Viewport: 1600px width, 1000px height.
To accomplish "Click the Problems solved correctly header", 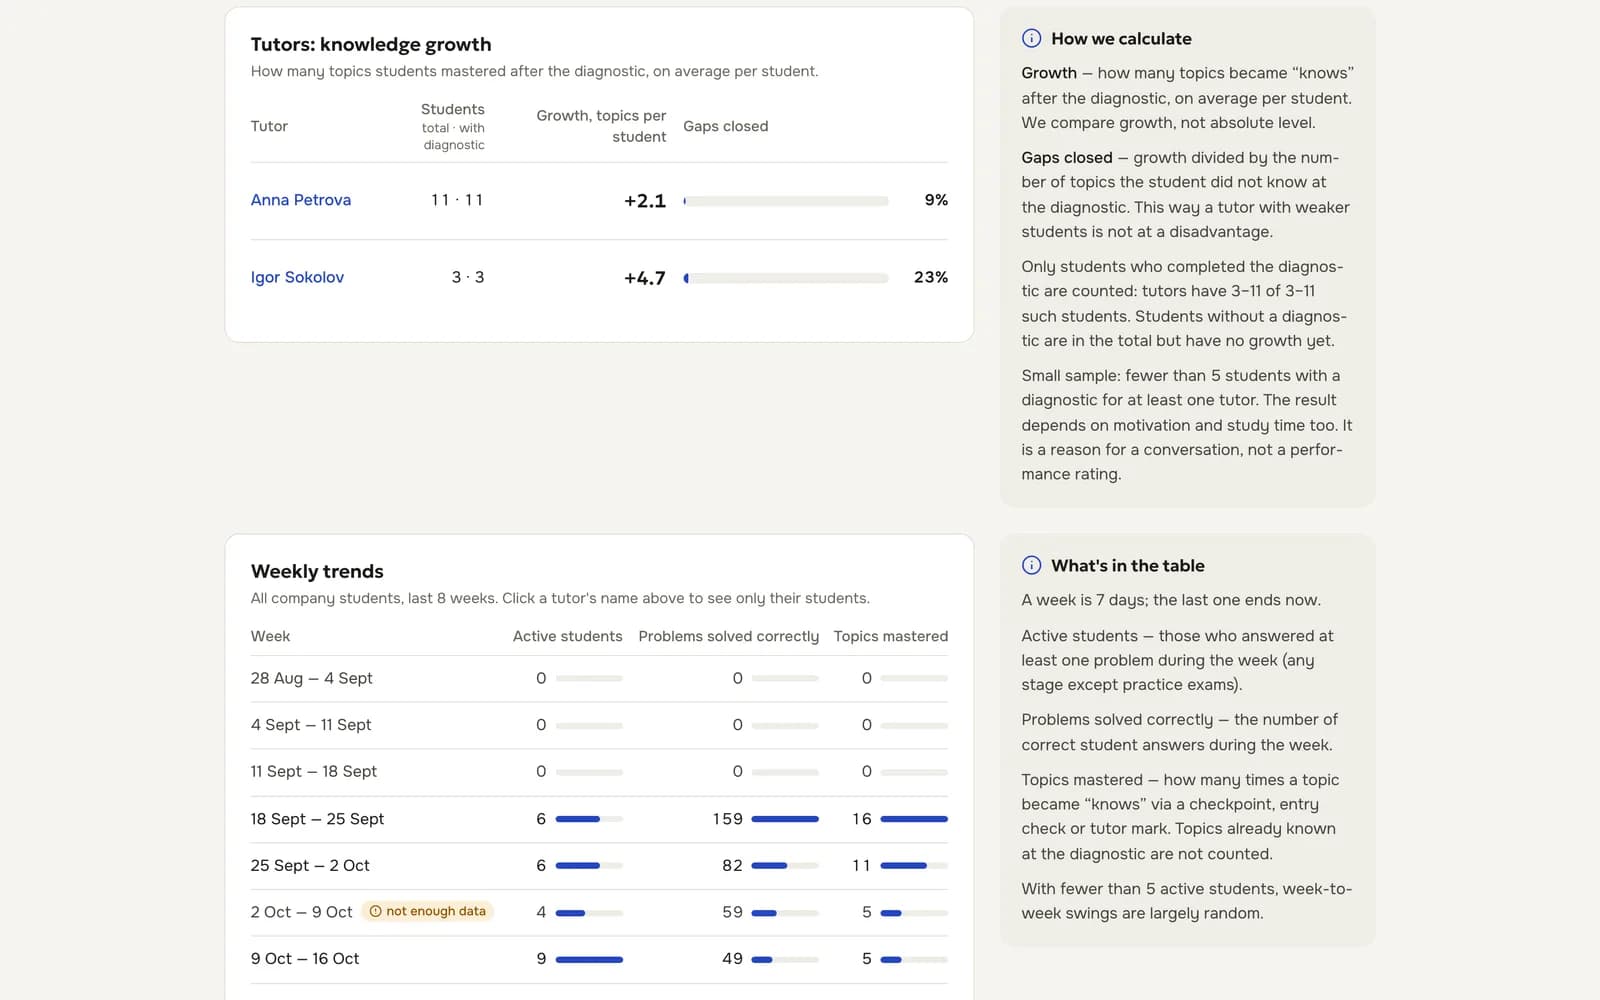I will click(728, 636).
